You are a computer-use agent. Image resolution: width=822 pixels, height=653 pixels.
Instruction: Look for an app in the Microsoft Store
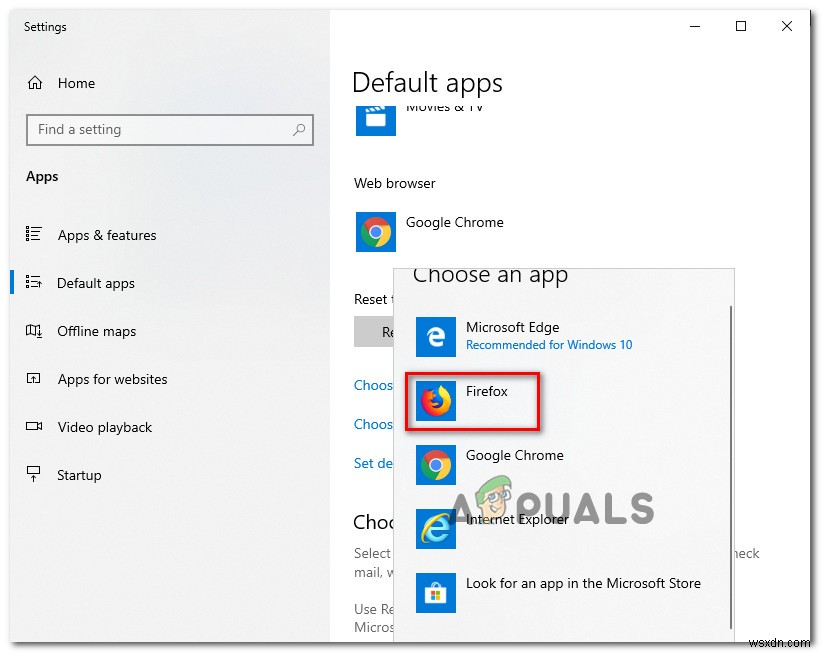coord(584,583)
